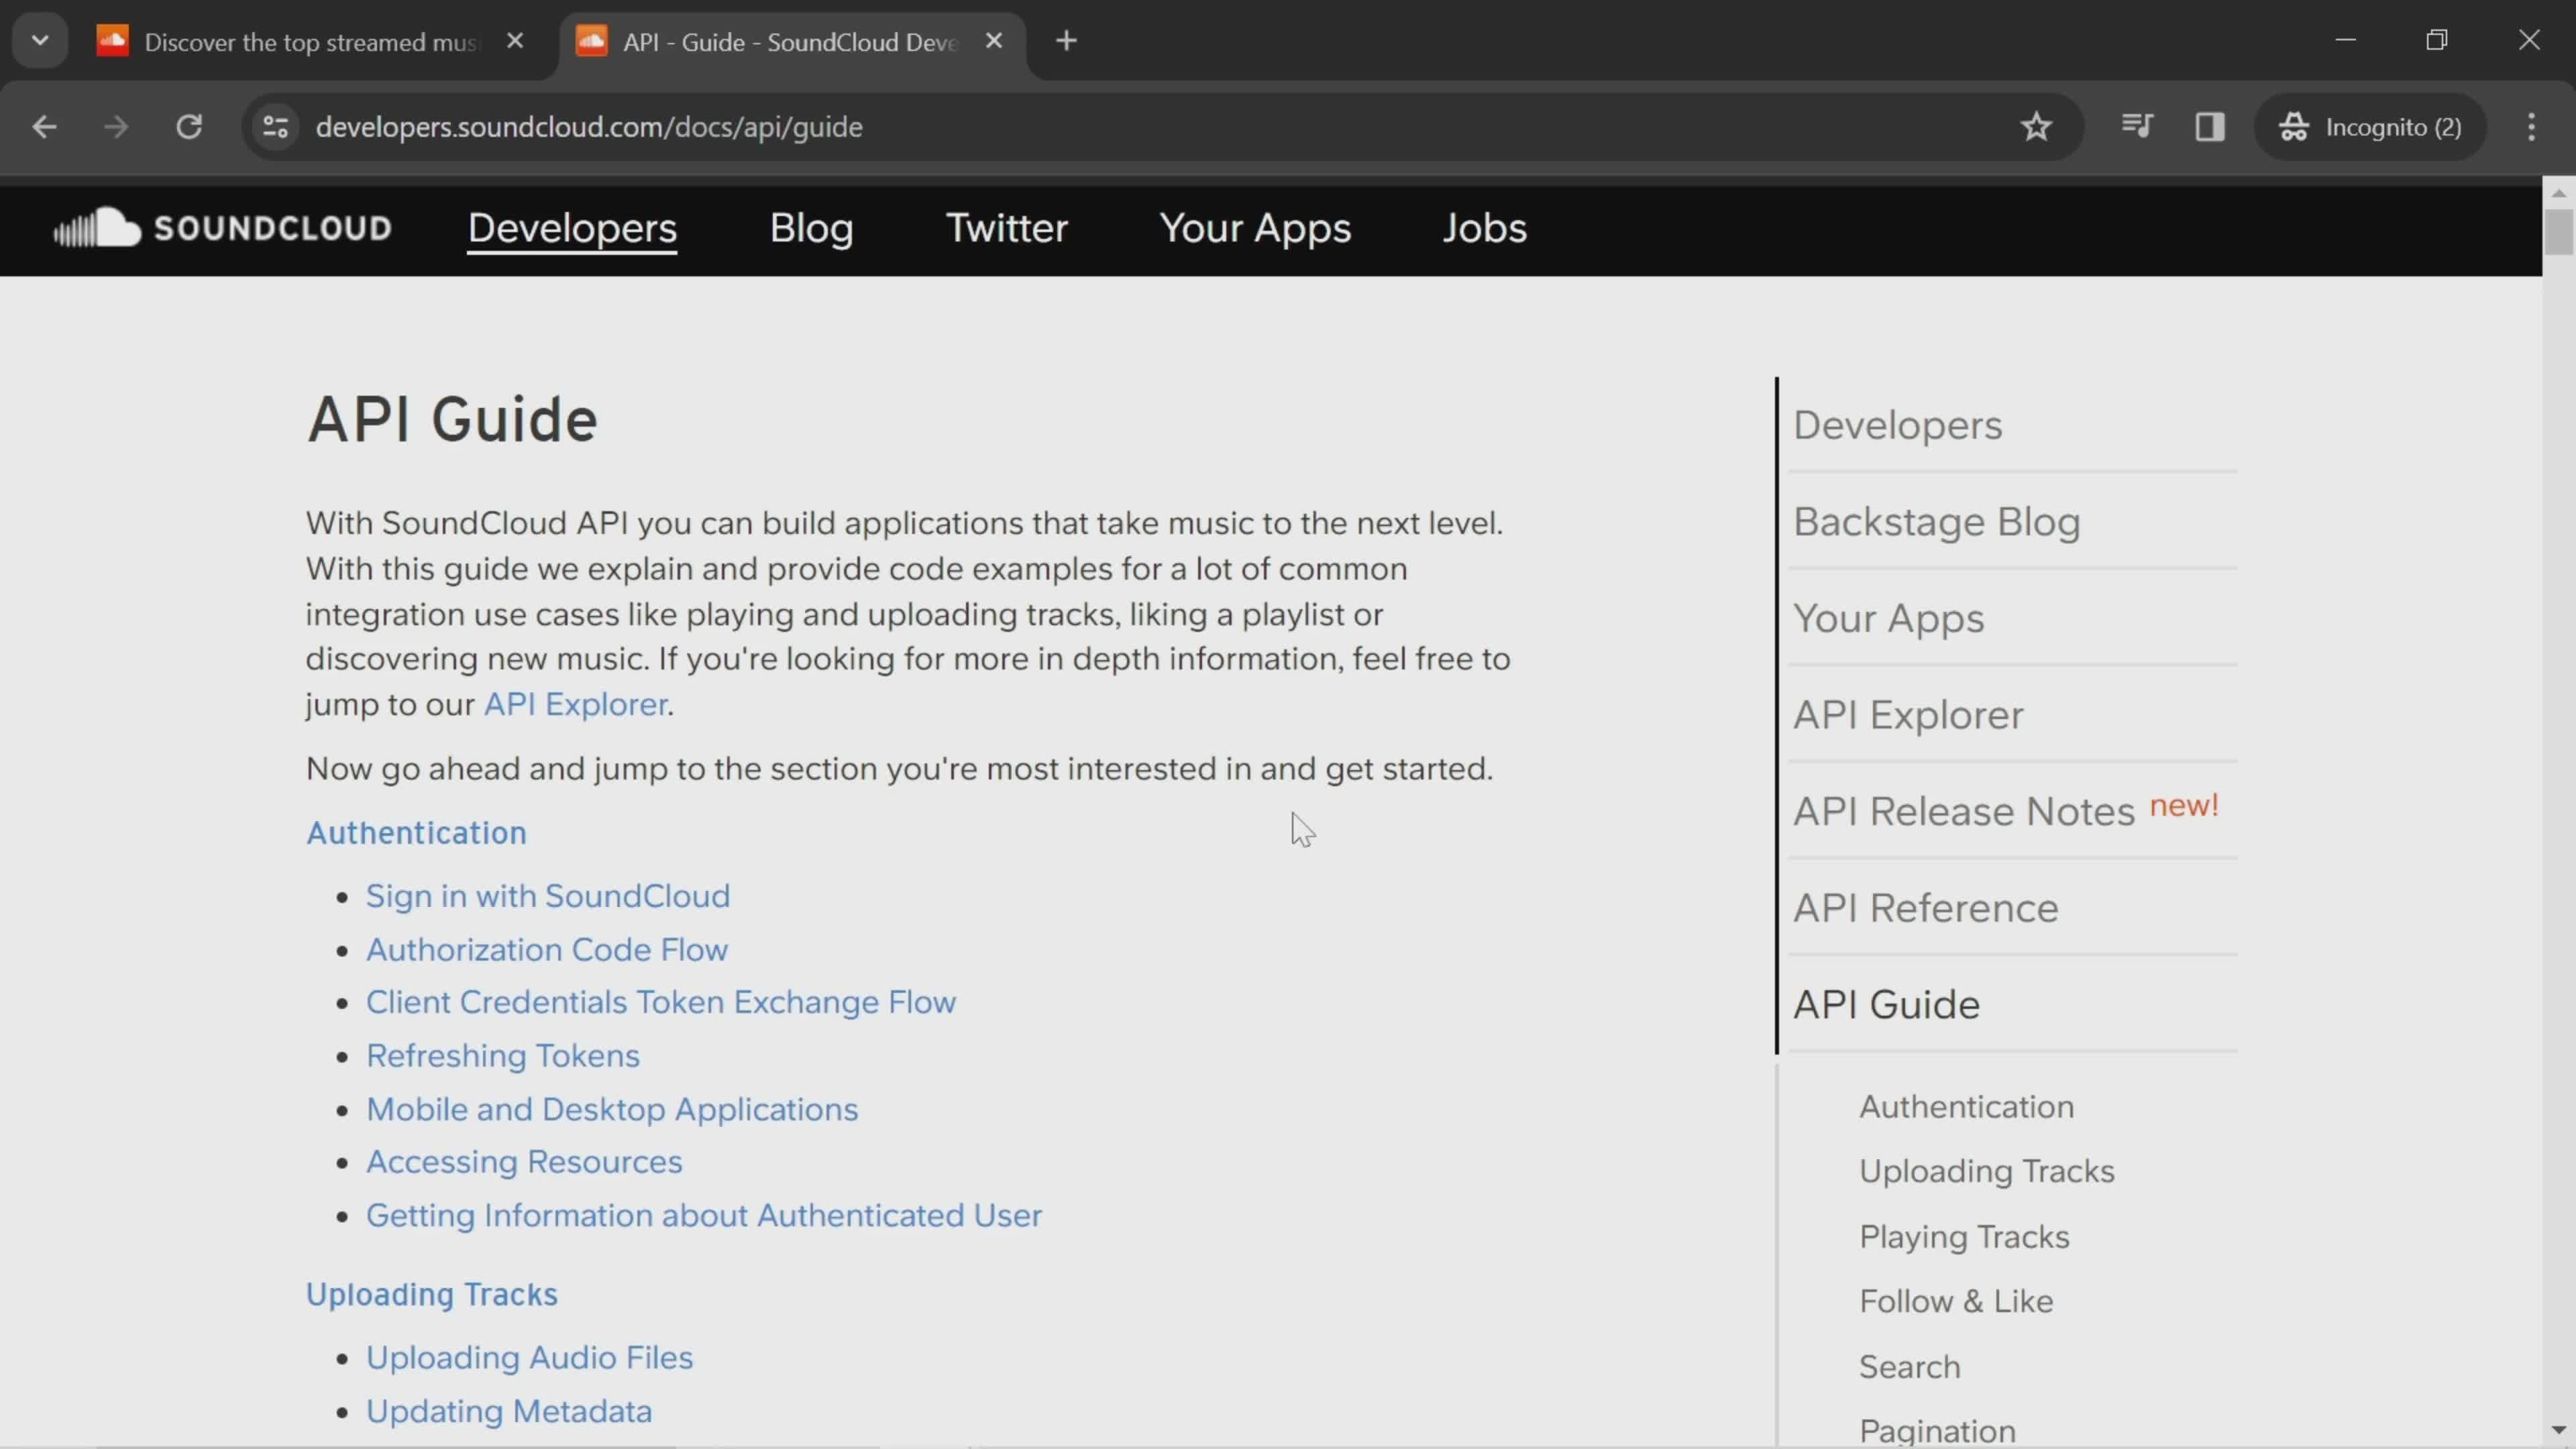This screenshot has height=1449, width=2576.
Task: Toggle the browser side panel
Action: [2209, 127]
